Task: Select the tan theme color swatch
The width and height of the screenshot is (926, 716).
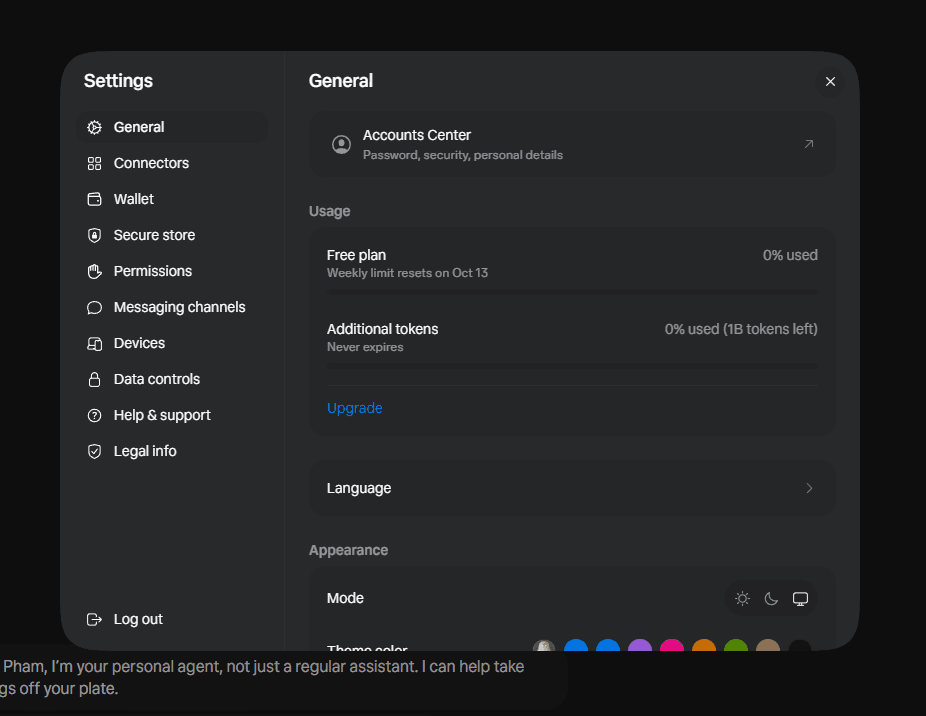Action: [768, 645]
